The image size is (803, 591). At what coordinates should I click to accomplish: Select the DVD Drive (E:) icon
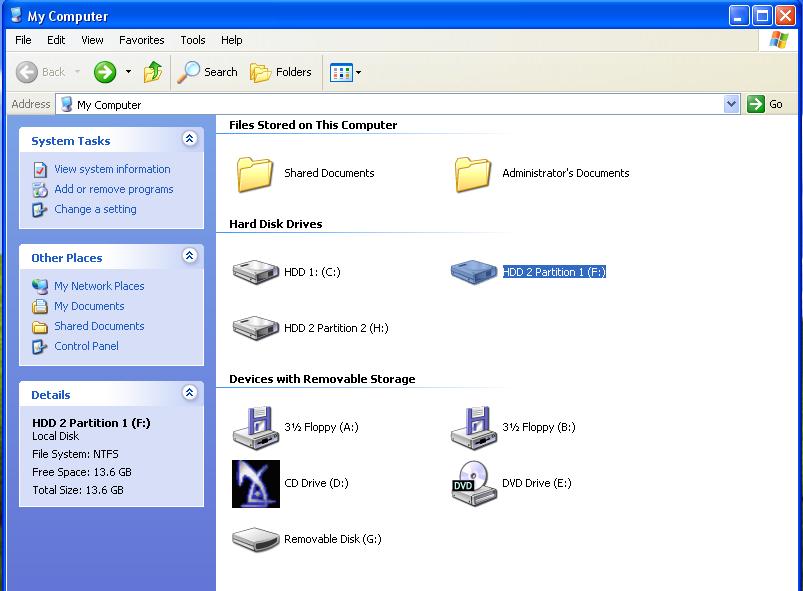click(473, 483)
